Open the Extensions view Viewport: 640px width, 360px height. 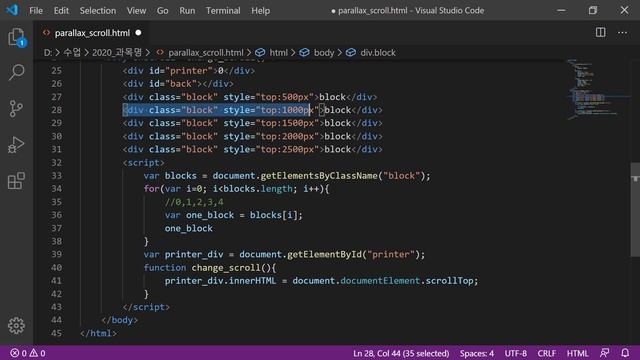point(16,180)
